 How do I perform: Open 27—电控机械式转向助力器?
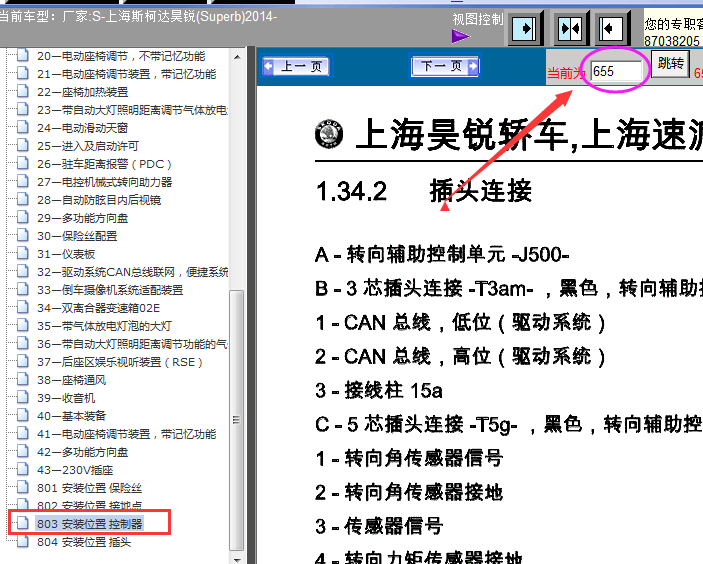(104, 182)
